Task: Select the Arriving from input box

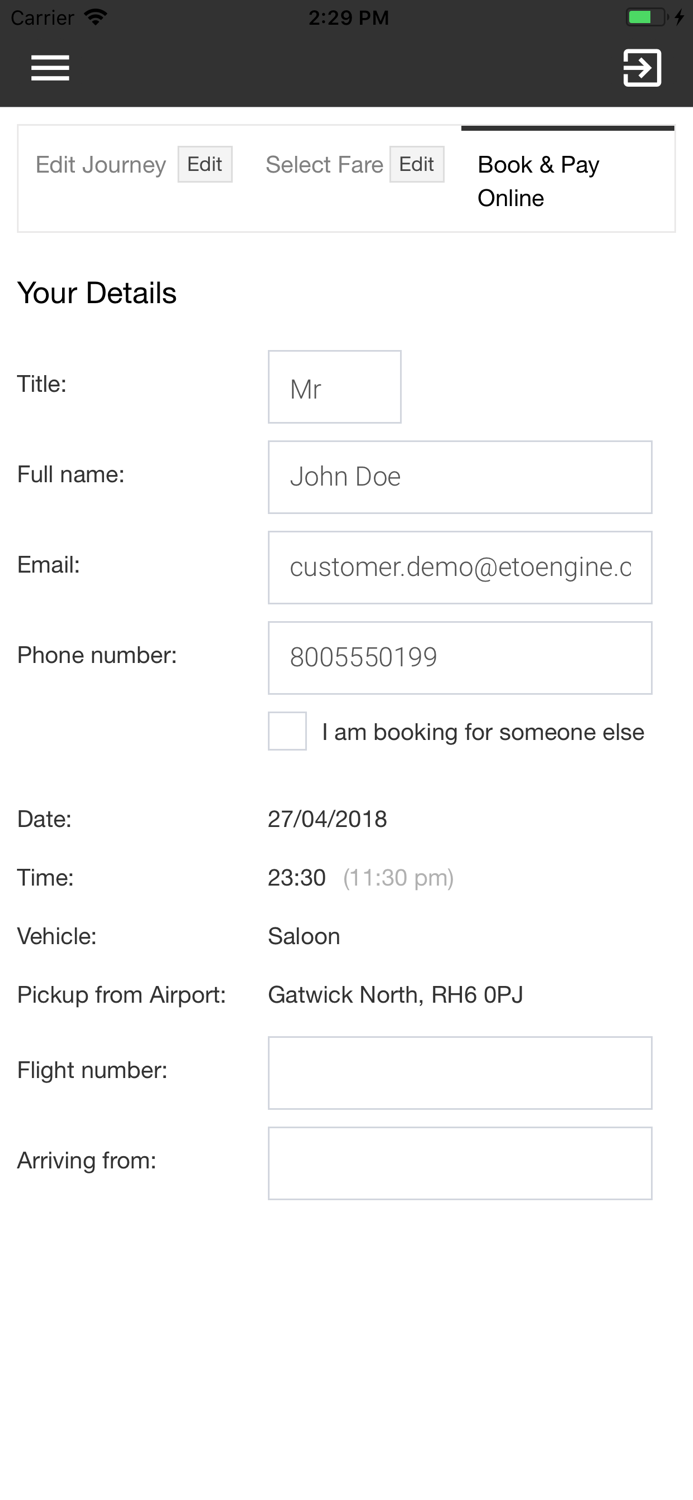Action: pos(460,1162)
